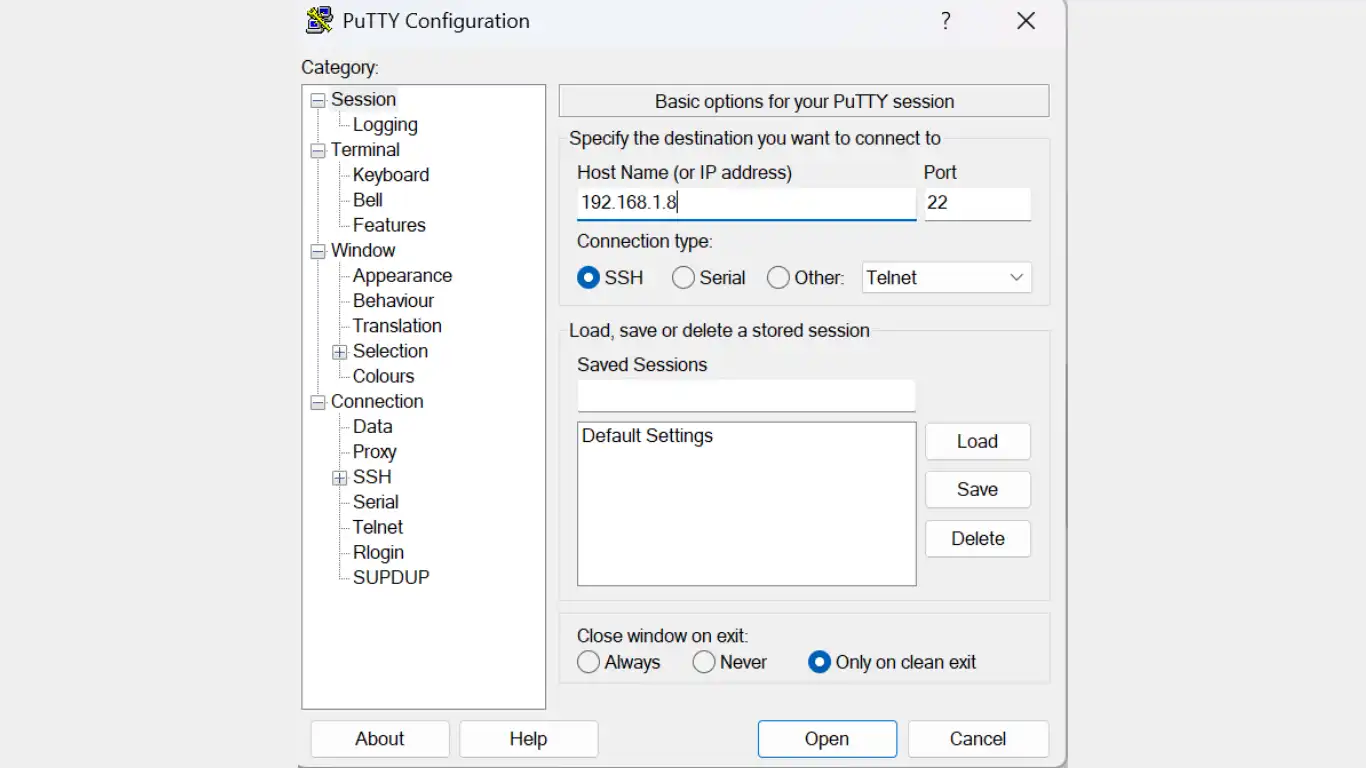Collapse the Session tree node
Screen dimensions: 1366x768
click(x=318, y=100)
